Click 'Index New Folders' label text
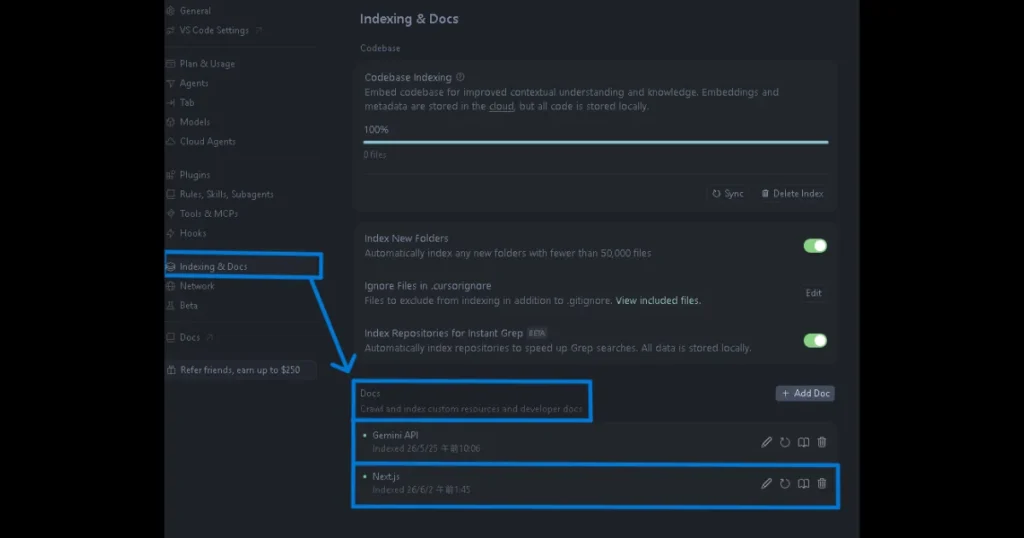Viewport: 1024px width, 538px height. point(406,238)
